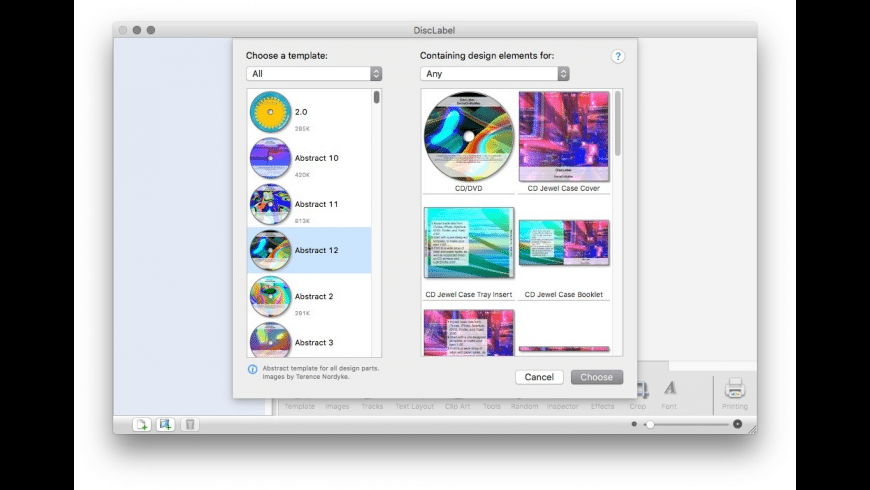The image size is (870, 490).
Task: Open the design elements 'Any' dropdown
Action: click(495, 74)
